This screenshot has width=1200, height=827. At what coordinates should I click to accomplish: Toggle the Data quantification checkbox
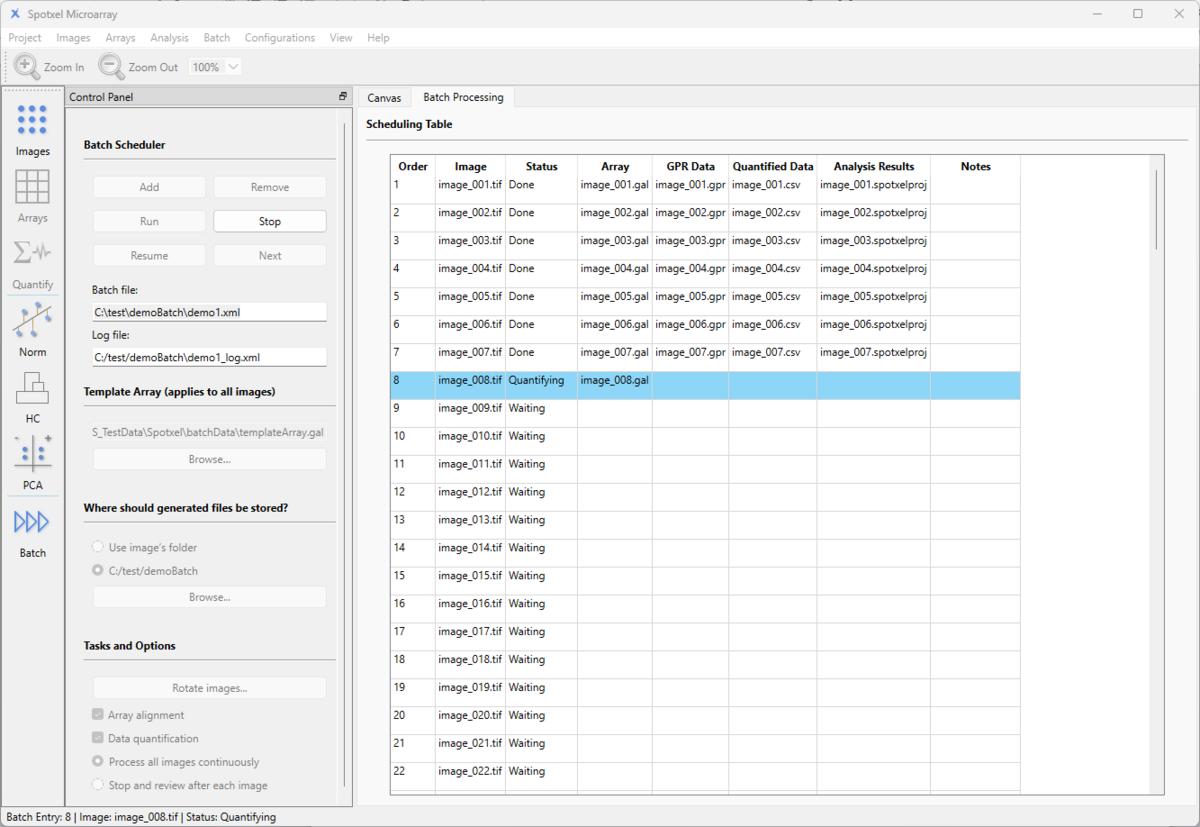pyautogui.click(x=98, y=738)
